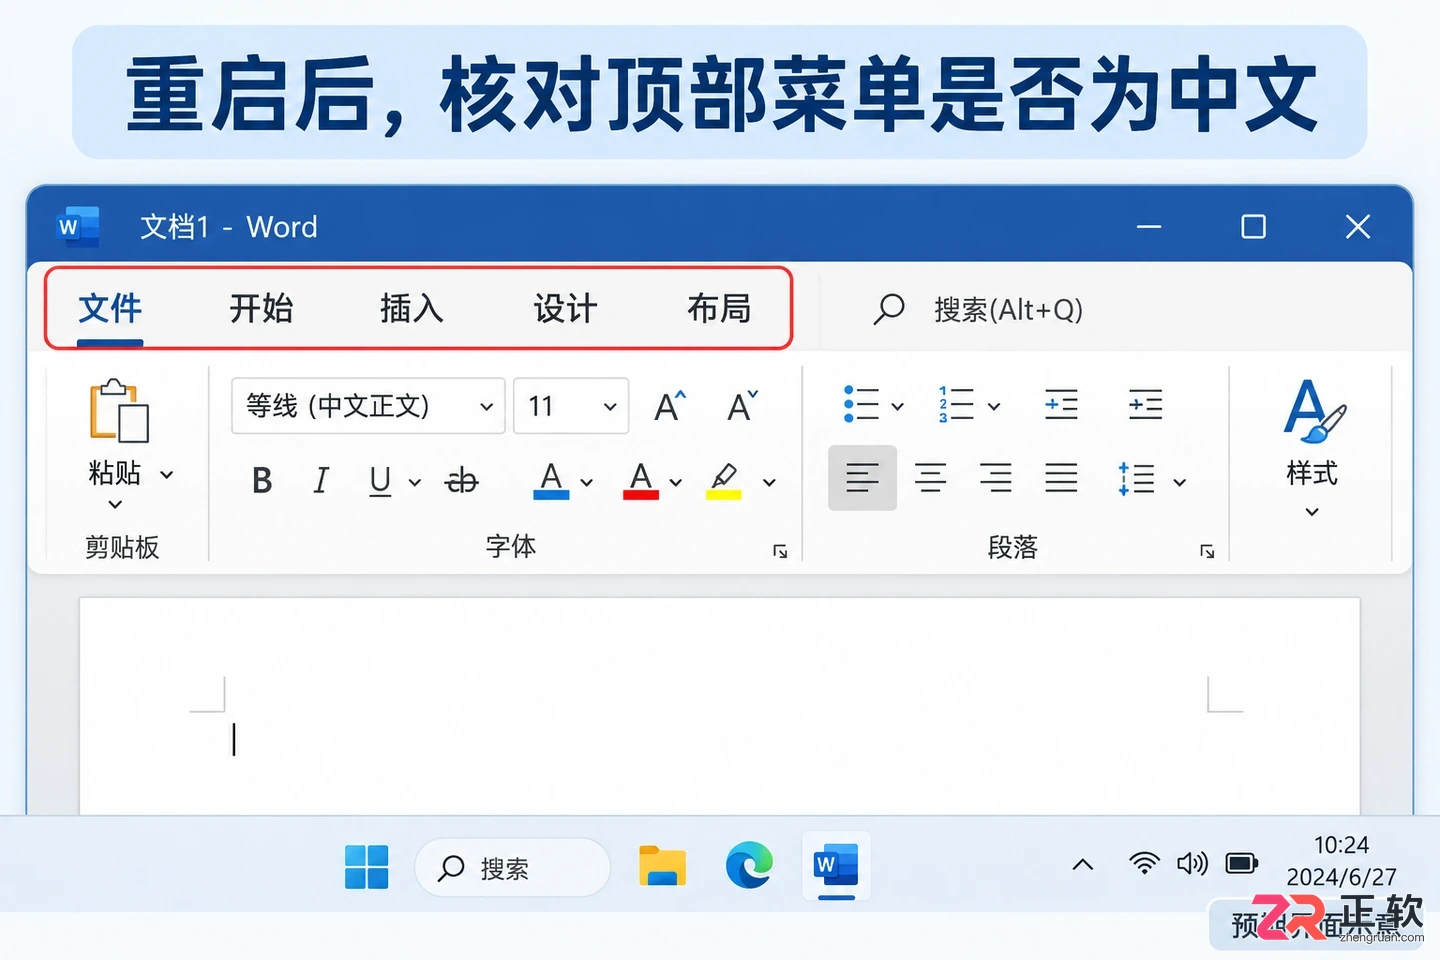Switch to the 插入 tab
1440x960 pixels.
click(412, 309)
